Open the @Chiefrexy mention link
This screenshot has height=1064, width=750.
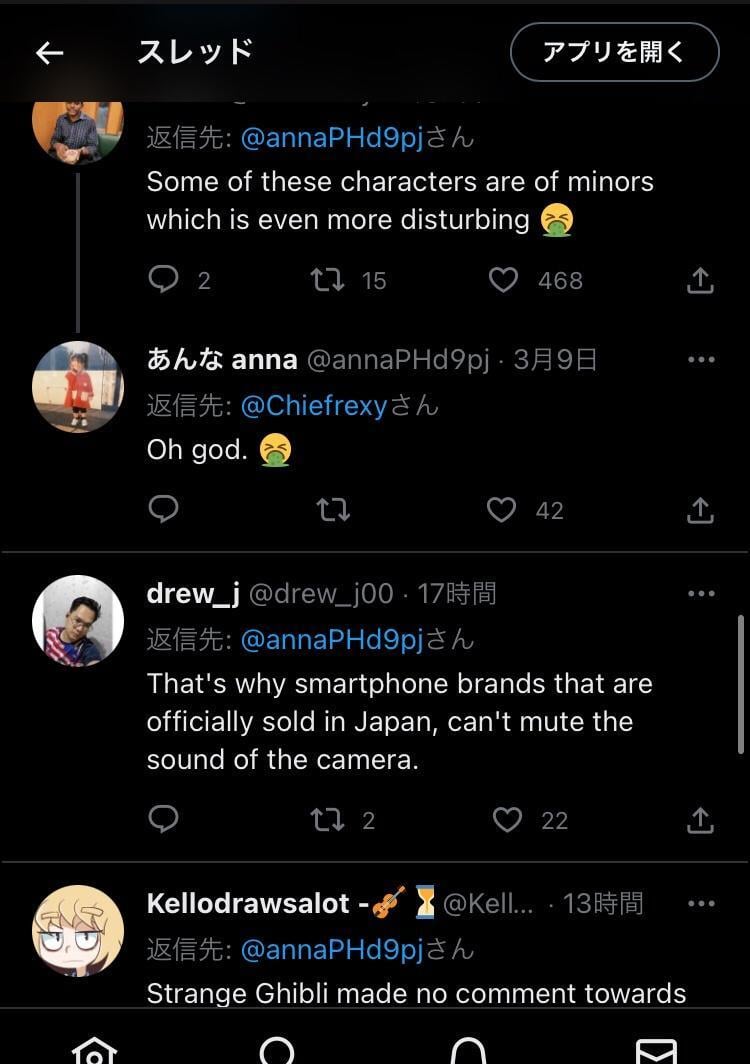pos(313,406)
